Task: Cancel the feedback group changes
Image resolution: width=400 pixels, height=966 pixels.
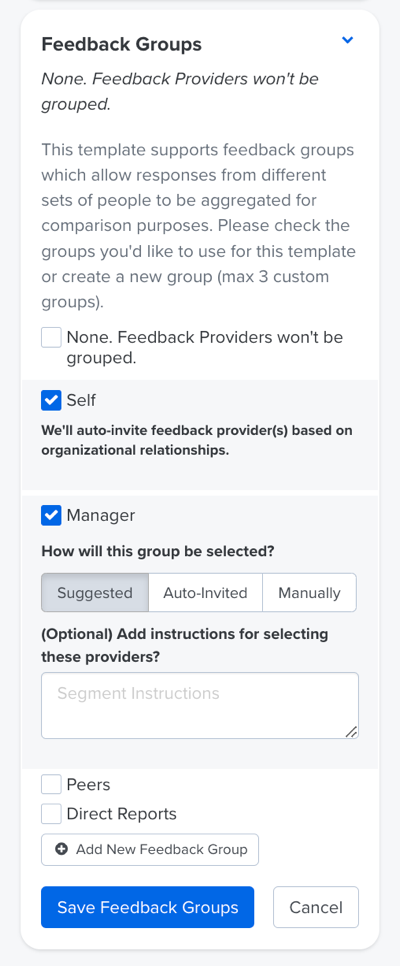Action: 316,907
